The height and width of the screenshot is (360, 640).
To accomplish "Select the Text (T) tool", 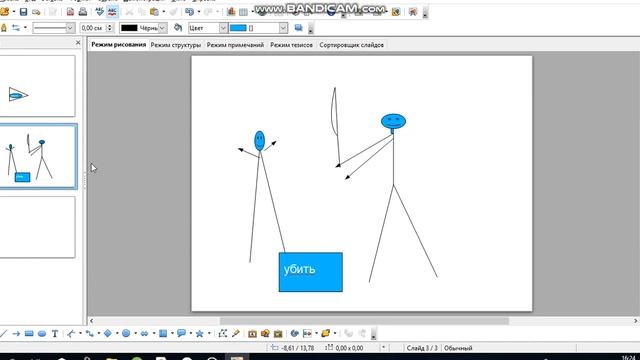I will pos(55,334).
